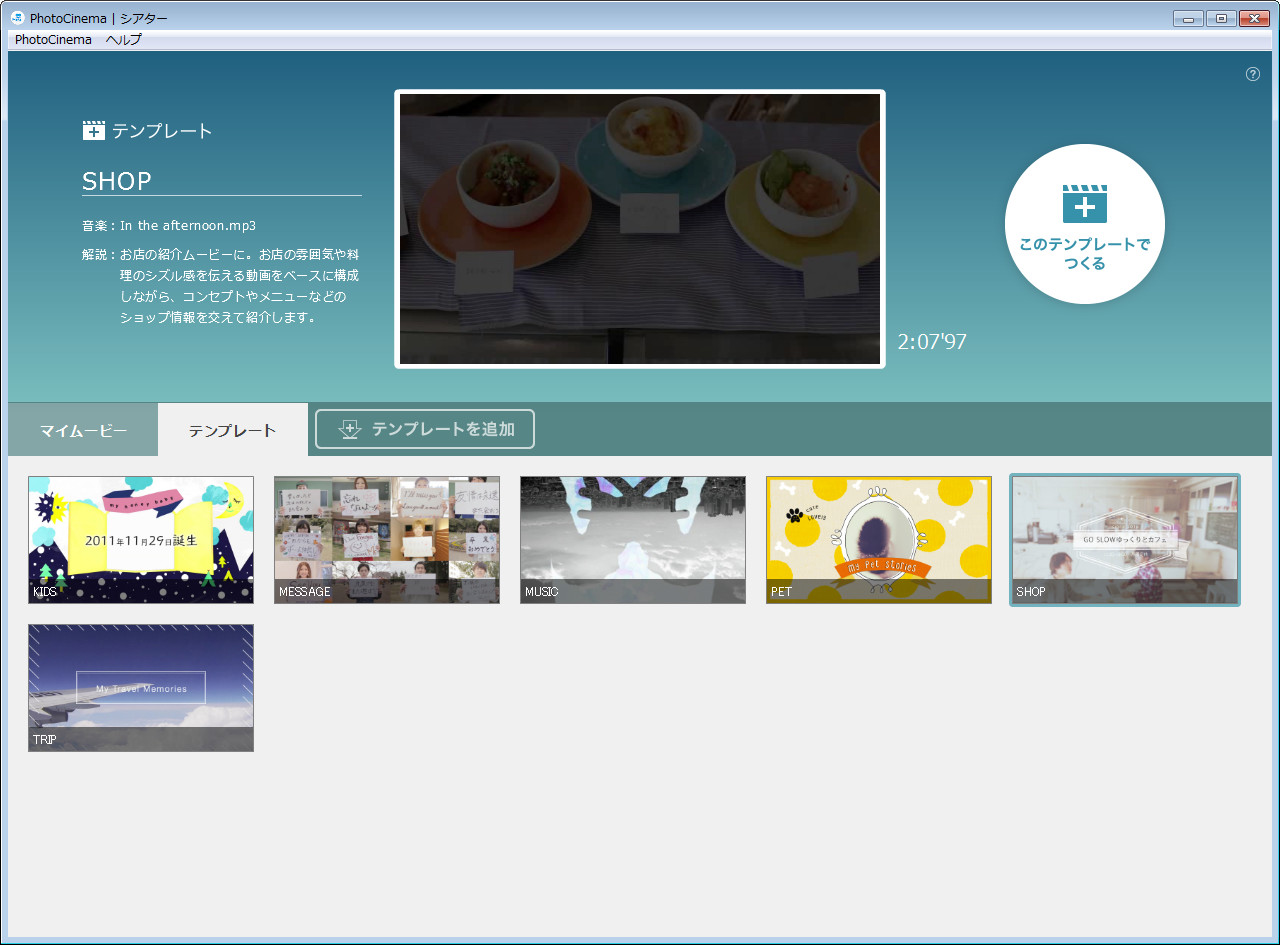The height and width of the screenshot is (945, 1280).
Task: Pick the MUSIC template thumbnail
Action: click(633, 540)
